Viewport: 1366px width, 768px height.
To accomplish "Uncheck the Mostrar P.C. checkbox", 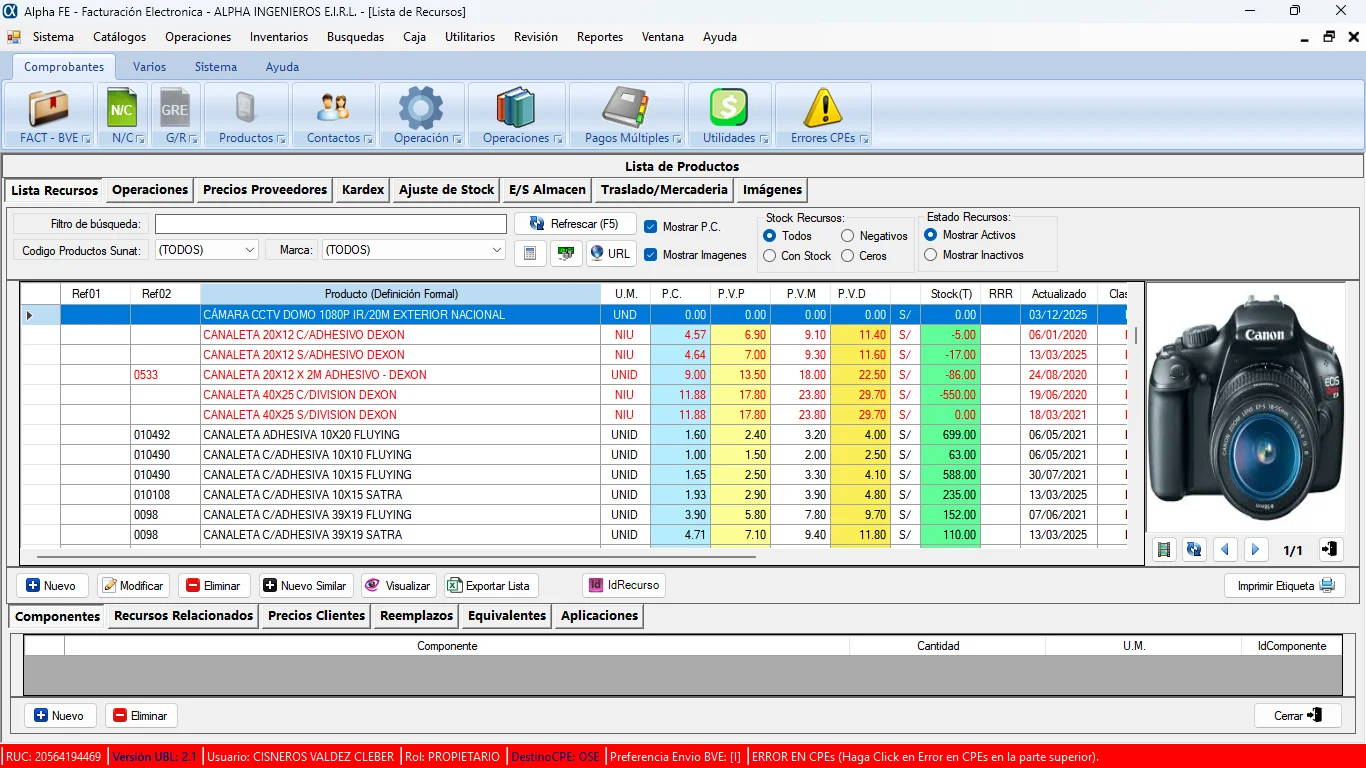I will [x=651, y=227].
